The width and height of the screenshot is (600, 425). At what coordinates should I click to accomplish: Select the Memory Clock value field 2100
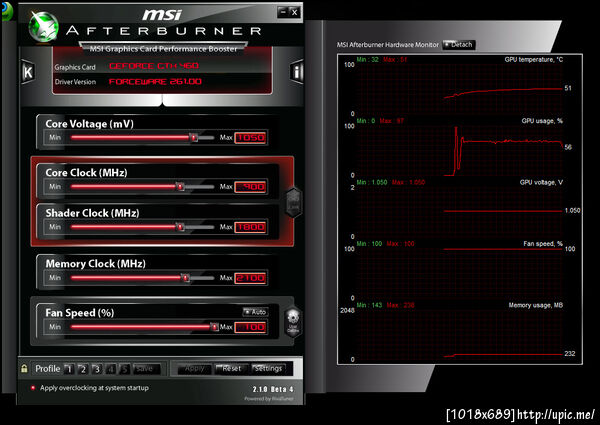tap(250, 278)
